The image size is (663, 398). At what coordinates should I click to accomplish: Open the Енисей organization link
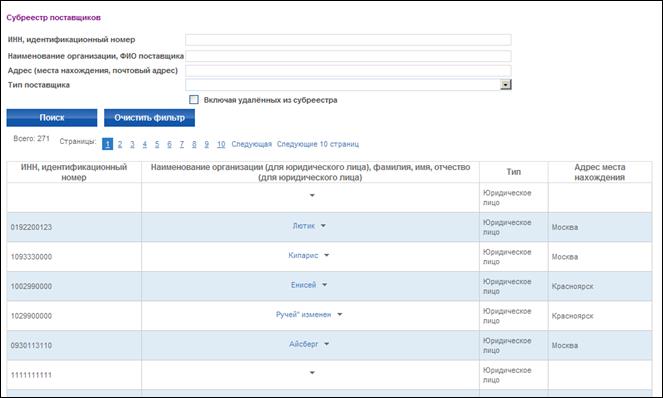(x=303, y=285)
